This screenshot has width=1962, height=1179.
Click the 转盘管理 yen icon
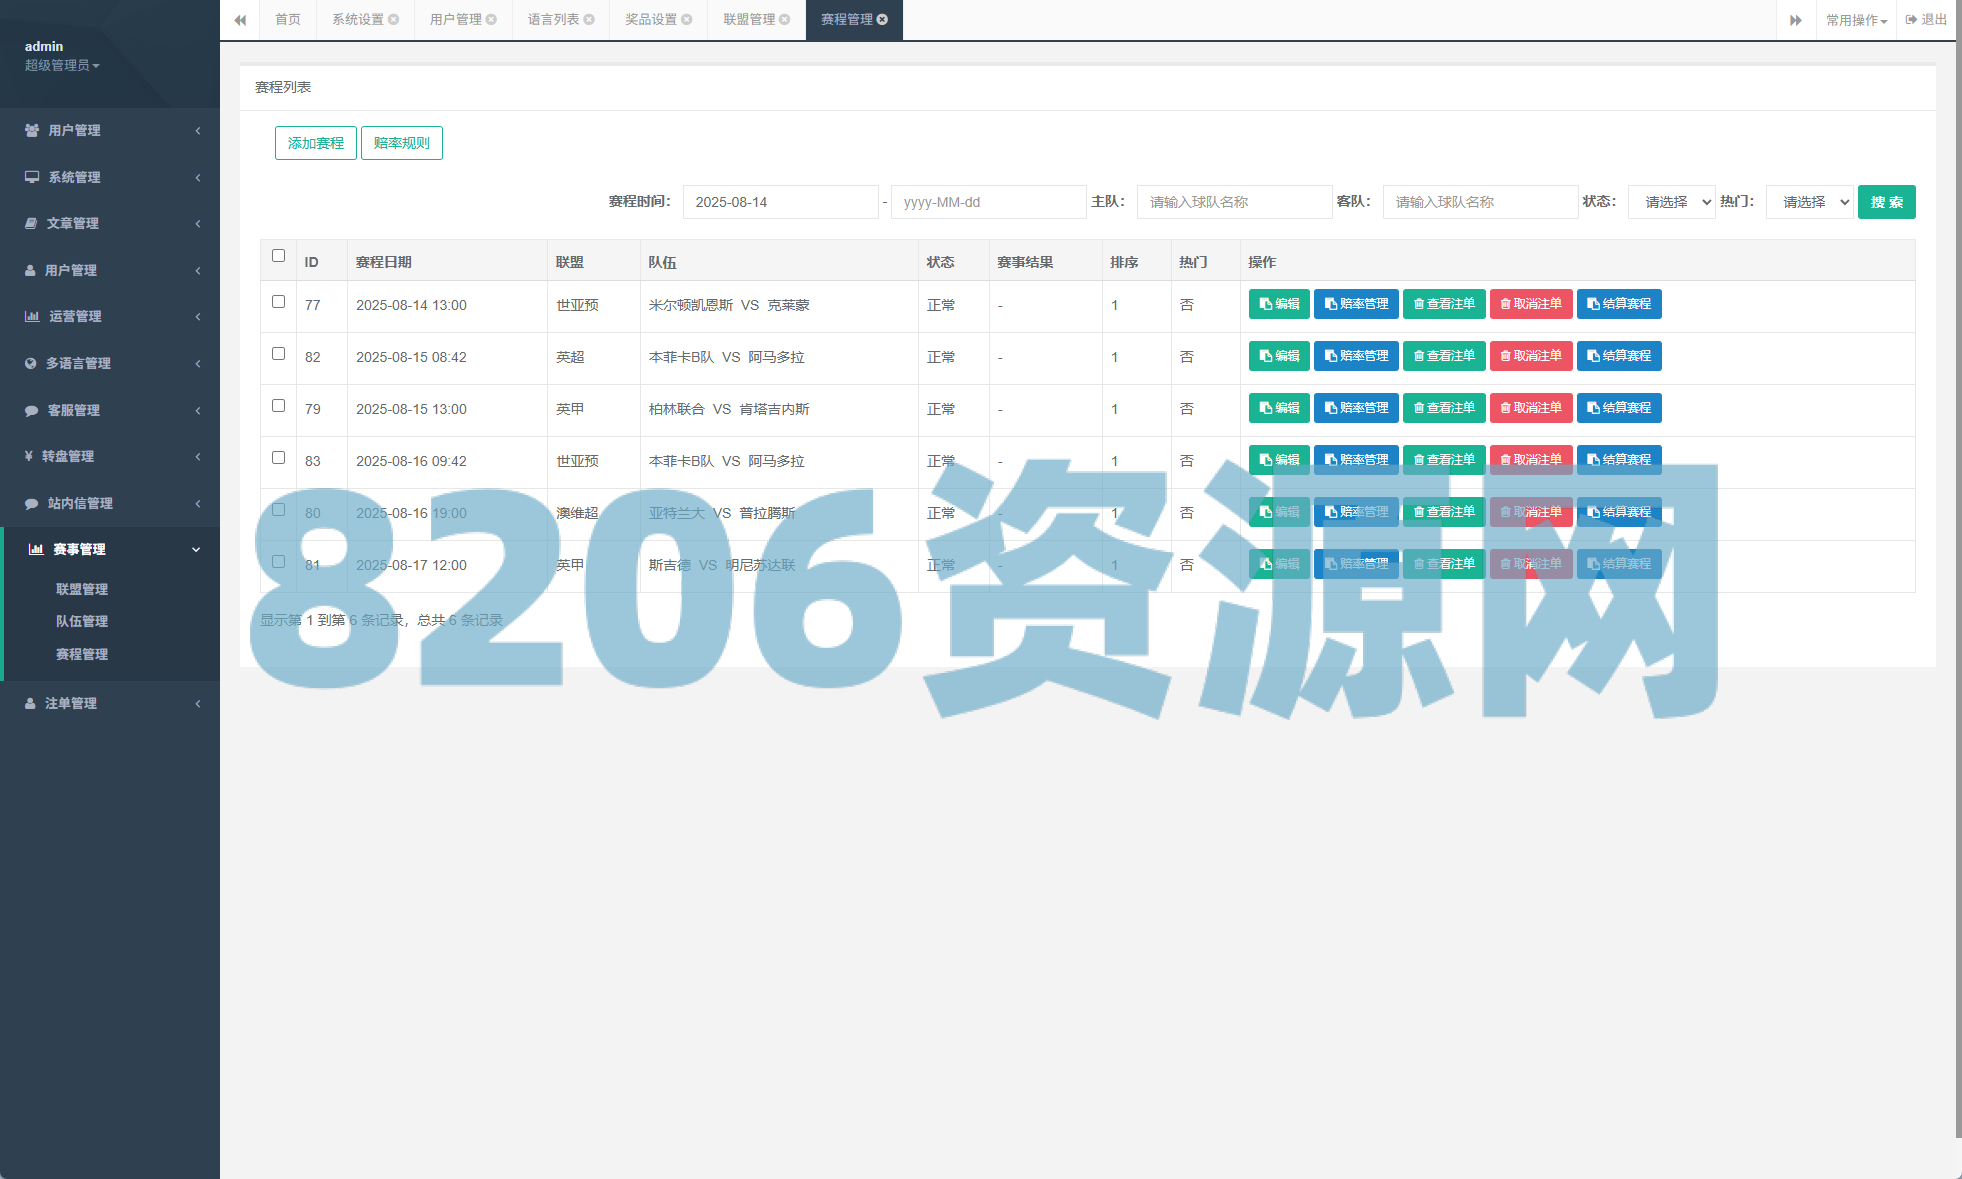point(29,456)
